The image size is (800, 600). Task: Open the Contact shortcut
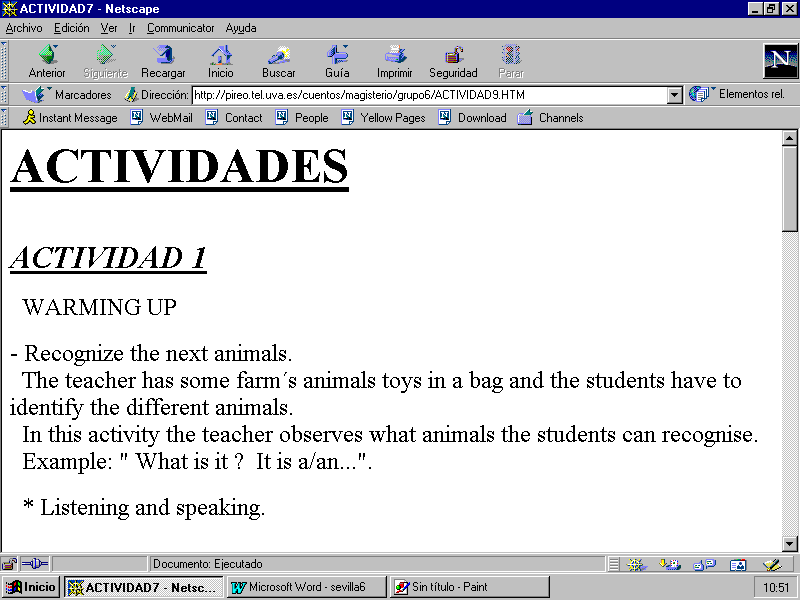coord(234,118)
